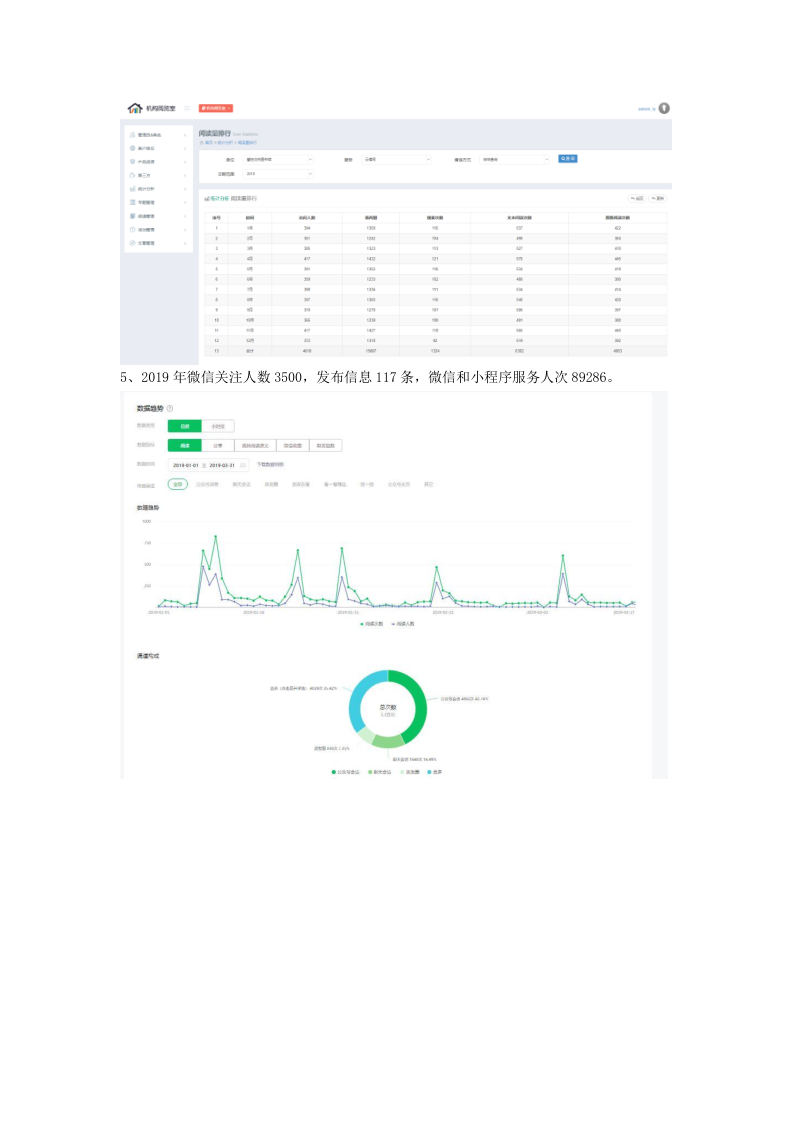Click the 统计分析 breadcrumb link

[x=226, y=143]
